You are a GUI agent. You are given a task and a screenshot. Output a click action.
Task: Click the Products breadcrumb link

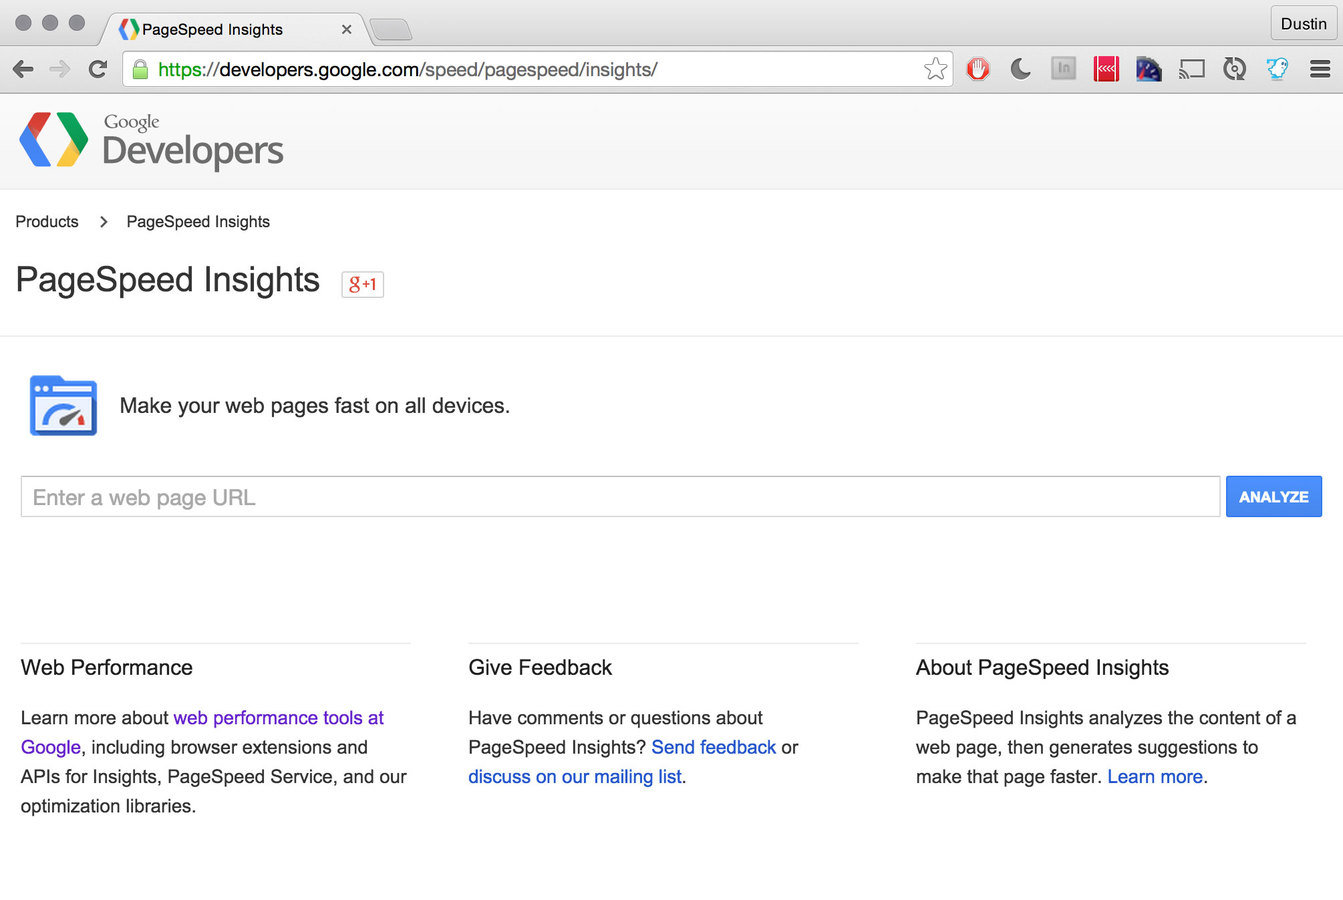coord(47,222)
